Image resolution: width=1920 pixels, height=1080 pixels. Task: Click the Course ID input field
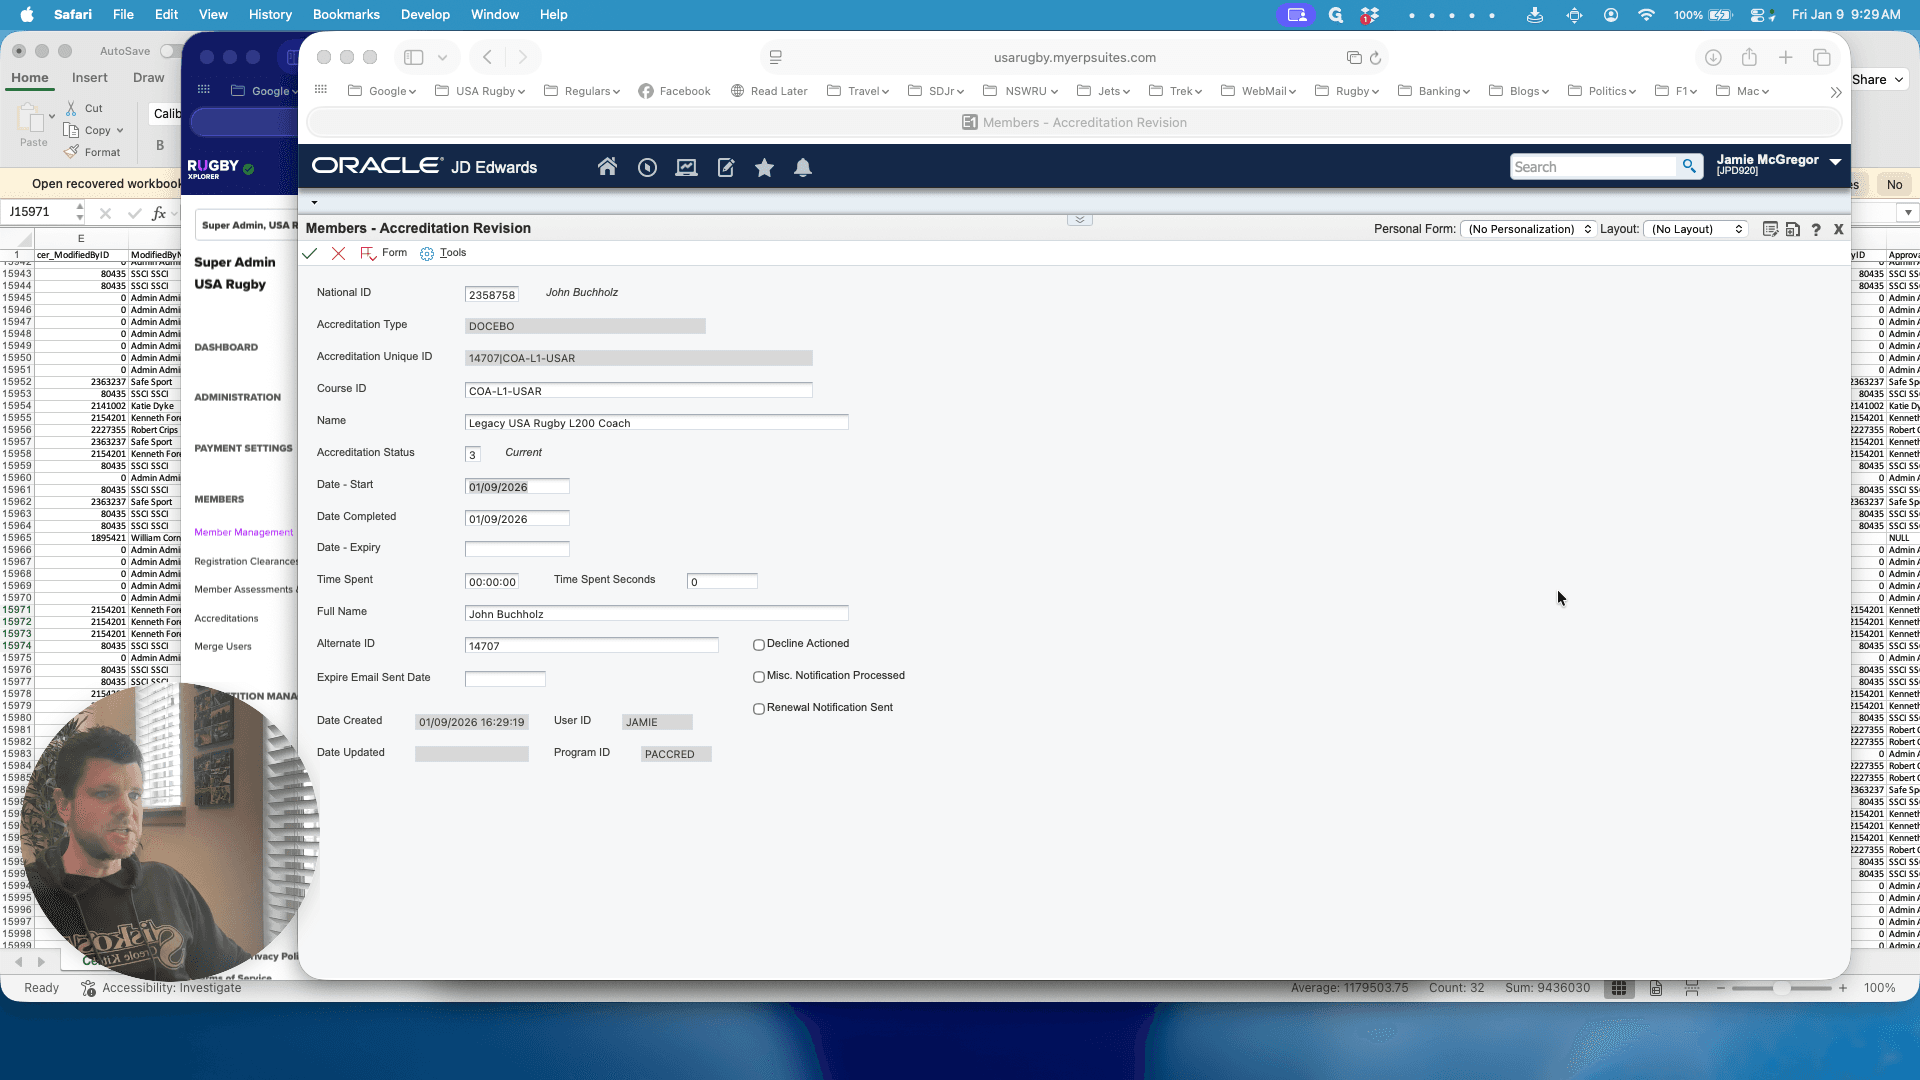pyautogui.click(x=638, y=390)
